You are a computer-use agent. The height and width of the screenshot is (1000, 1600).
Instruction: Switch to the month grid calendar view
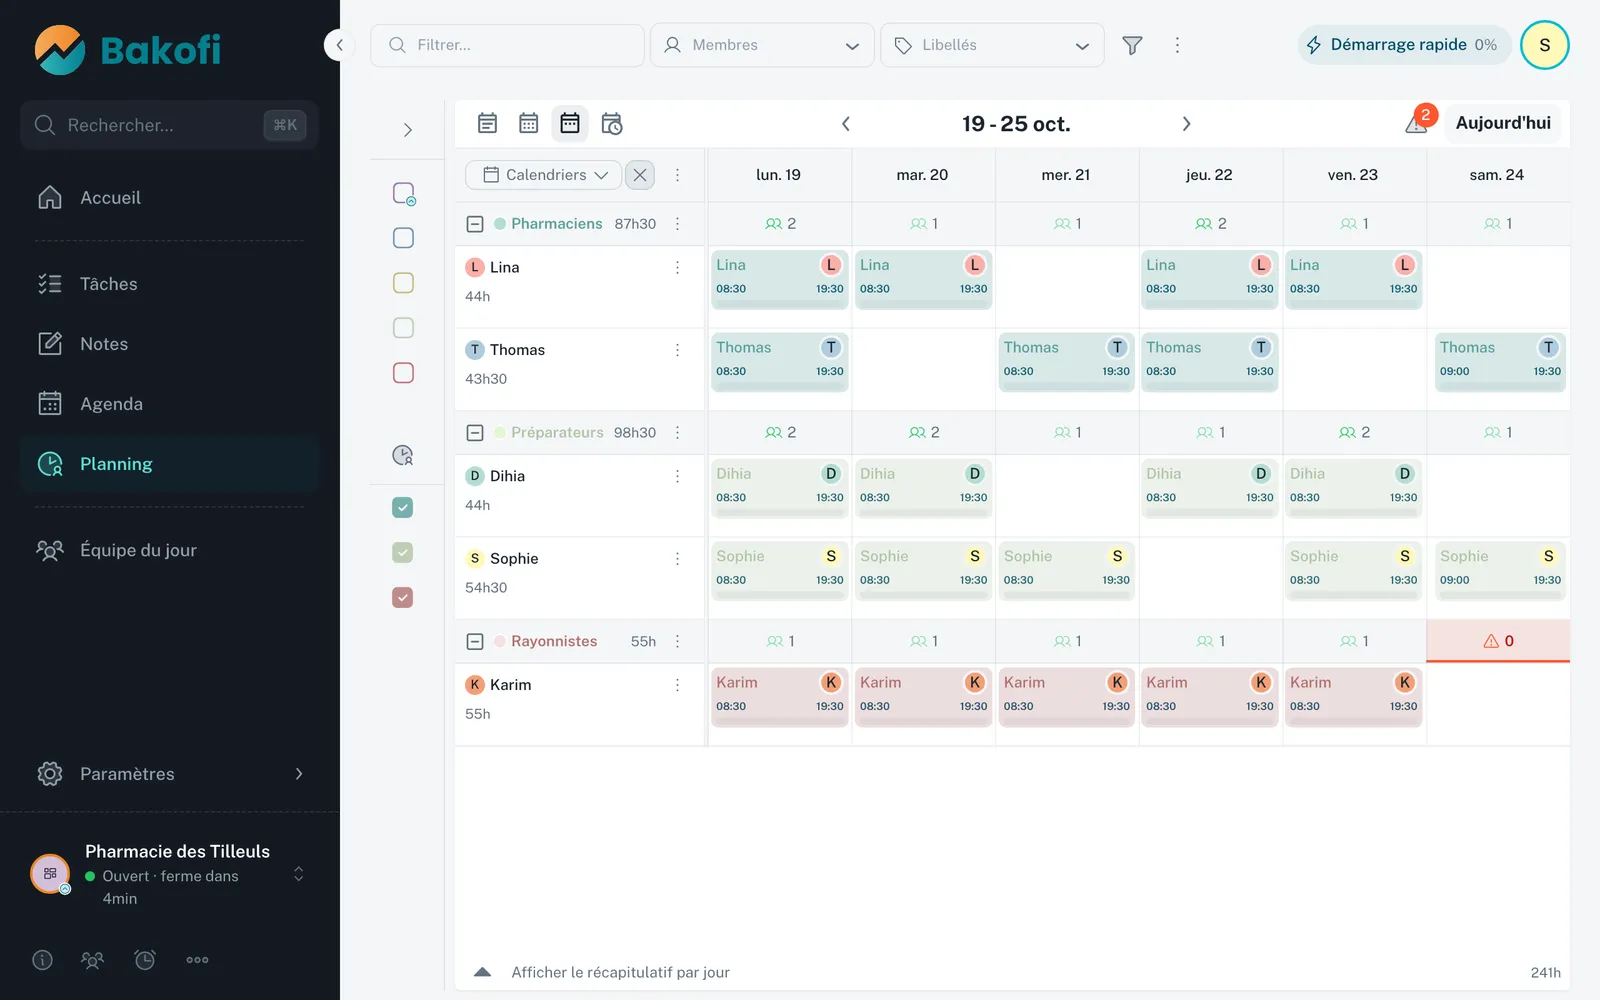tap(528, 123)
